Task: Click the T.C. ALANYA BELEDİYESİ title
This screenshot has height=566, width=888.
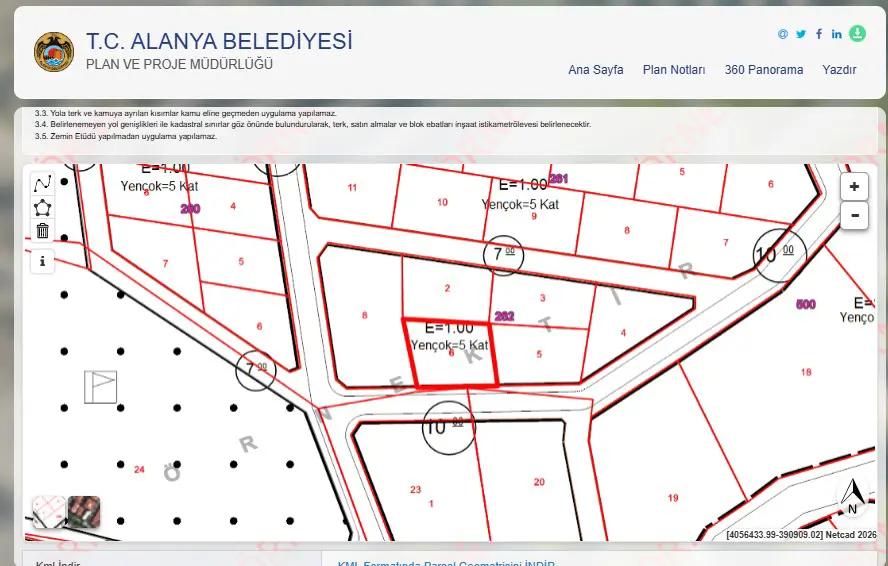Action: tap(219, 41)
